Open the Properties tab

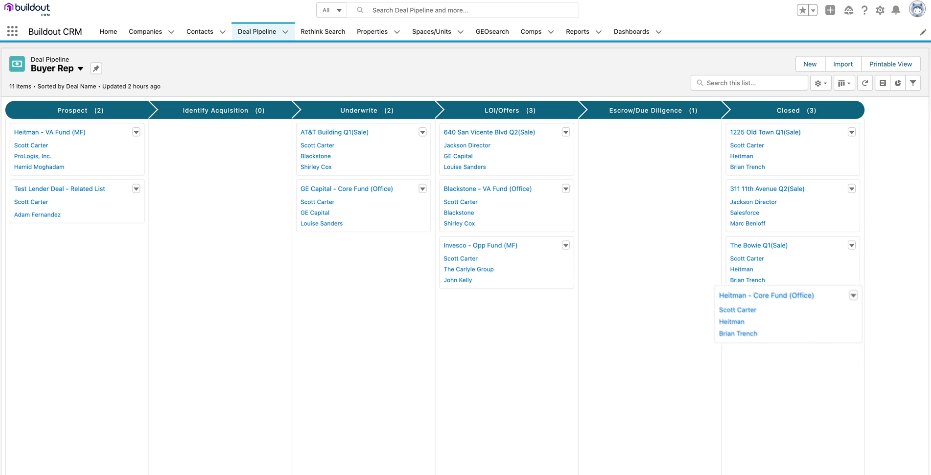click(x=372, y=32)
